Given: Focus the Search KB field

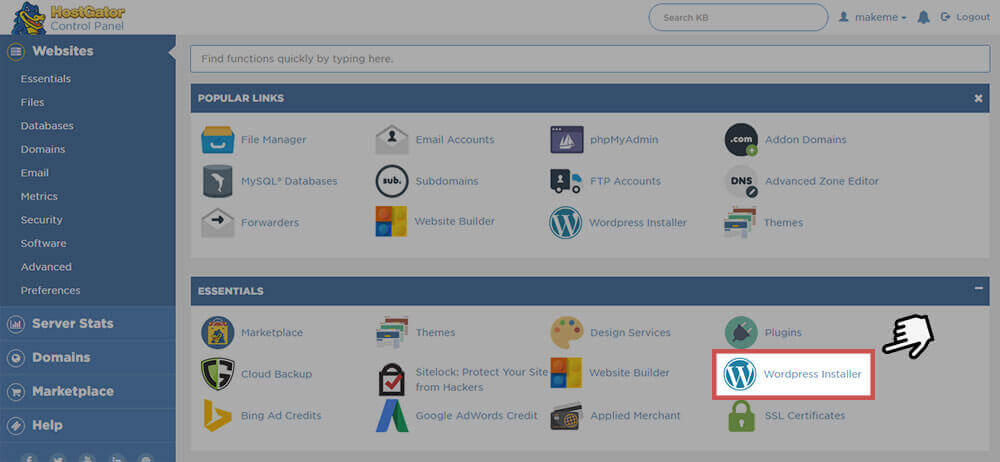Looking at the screenshot, I should point(738,17).
